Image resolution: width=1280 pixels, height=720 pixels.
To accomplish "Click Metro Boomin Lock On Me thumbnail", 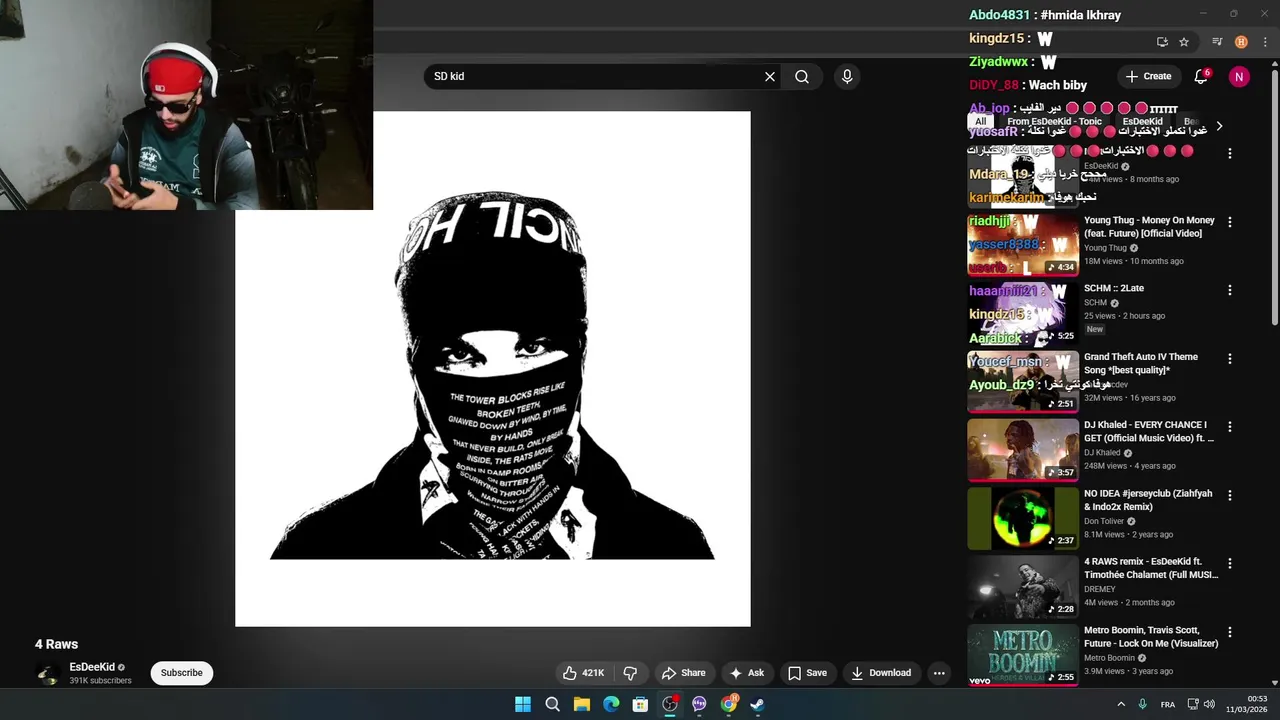I will (1023, 654).
